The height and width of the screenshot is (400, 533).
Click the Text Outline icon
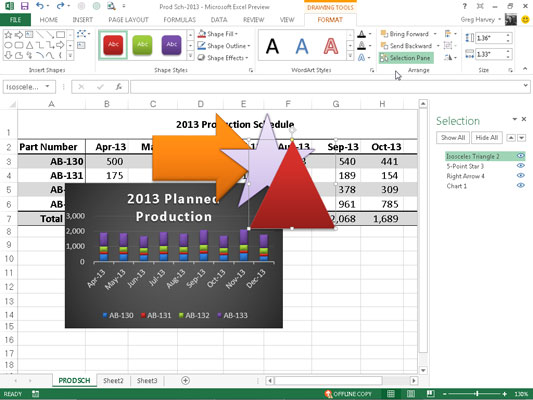click(x=361, y=46)
